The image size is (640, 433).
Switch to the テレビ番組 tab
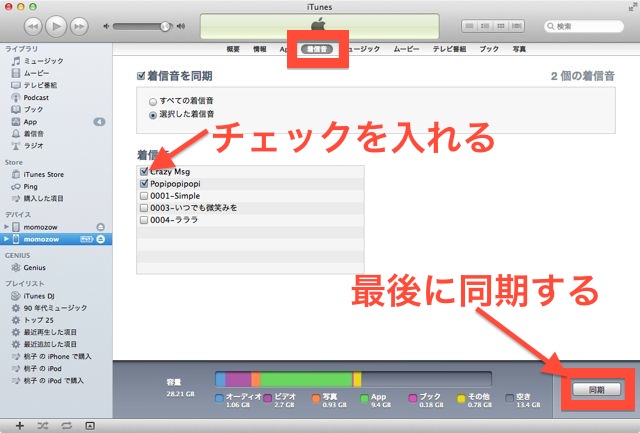pos(449,49)
